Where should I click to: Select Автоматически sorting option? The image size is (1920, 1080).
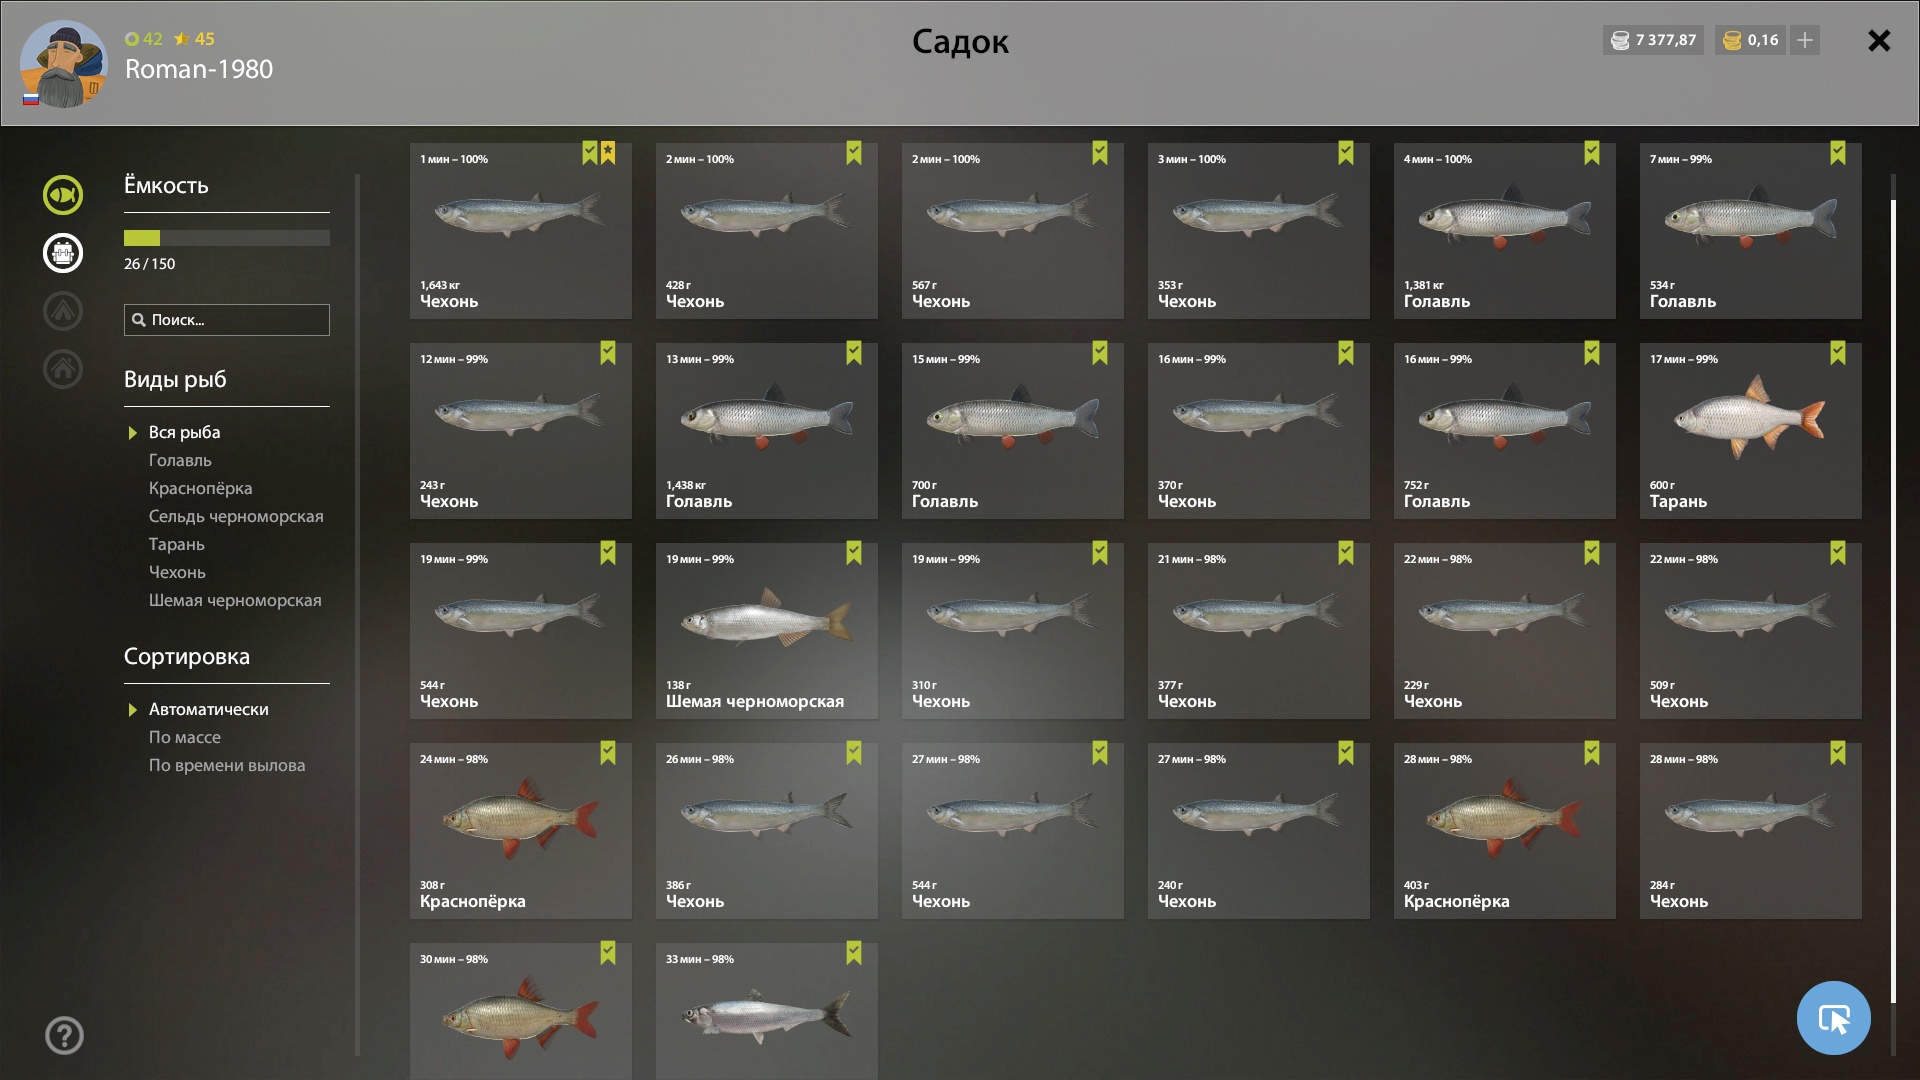point(208,709)
